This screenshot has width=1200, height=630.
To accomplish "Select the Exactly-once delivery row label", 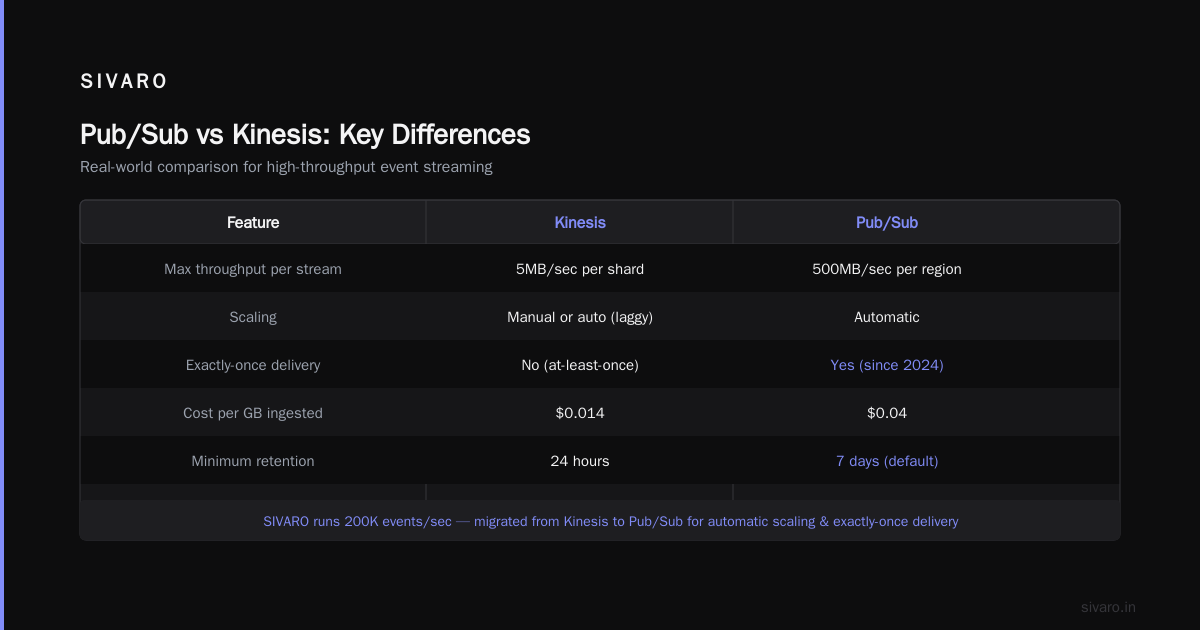I will (x=253, y=365).
